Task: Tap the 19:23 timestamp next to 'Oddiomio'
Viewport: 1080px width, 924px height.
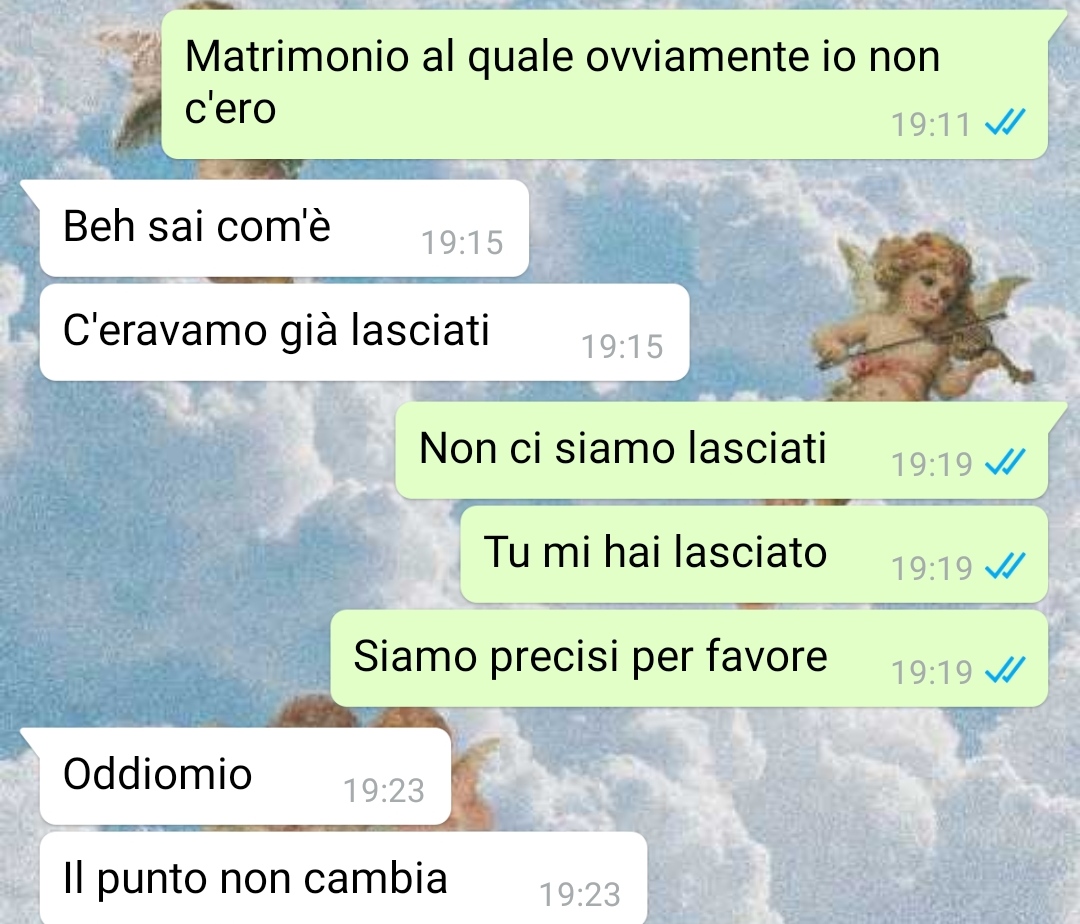Action: [x=384, y=790]
